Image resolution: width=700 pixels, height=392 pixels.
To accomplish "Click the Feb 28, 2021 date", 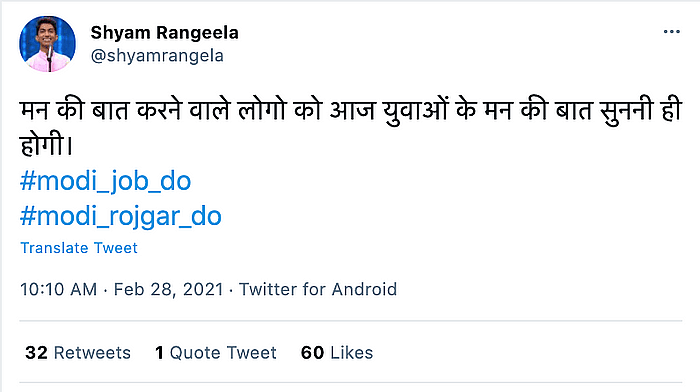I will [168, 289].
